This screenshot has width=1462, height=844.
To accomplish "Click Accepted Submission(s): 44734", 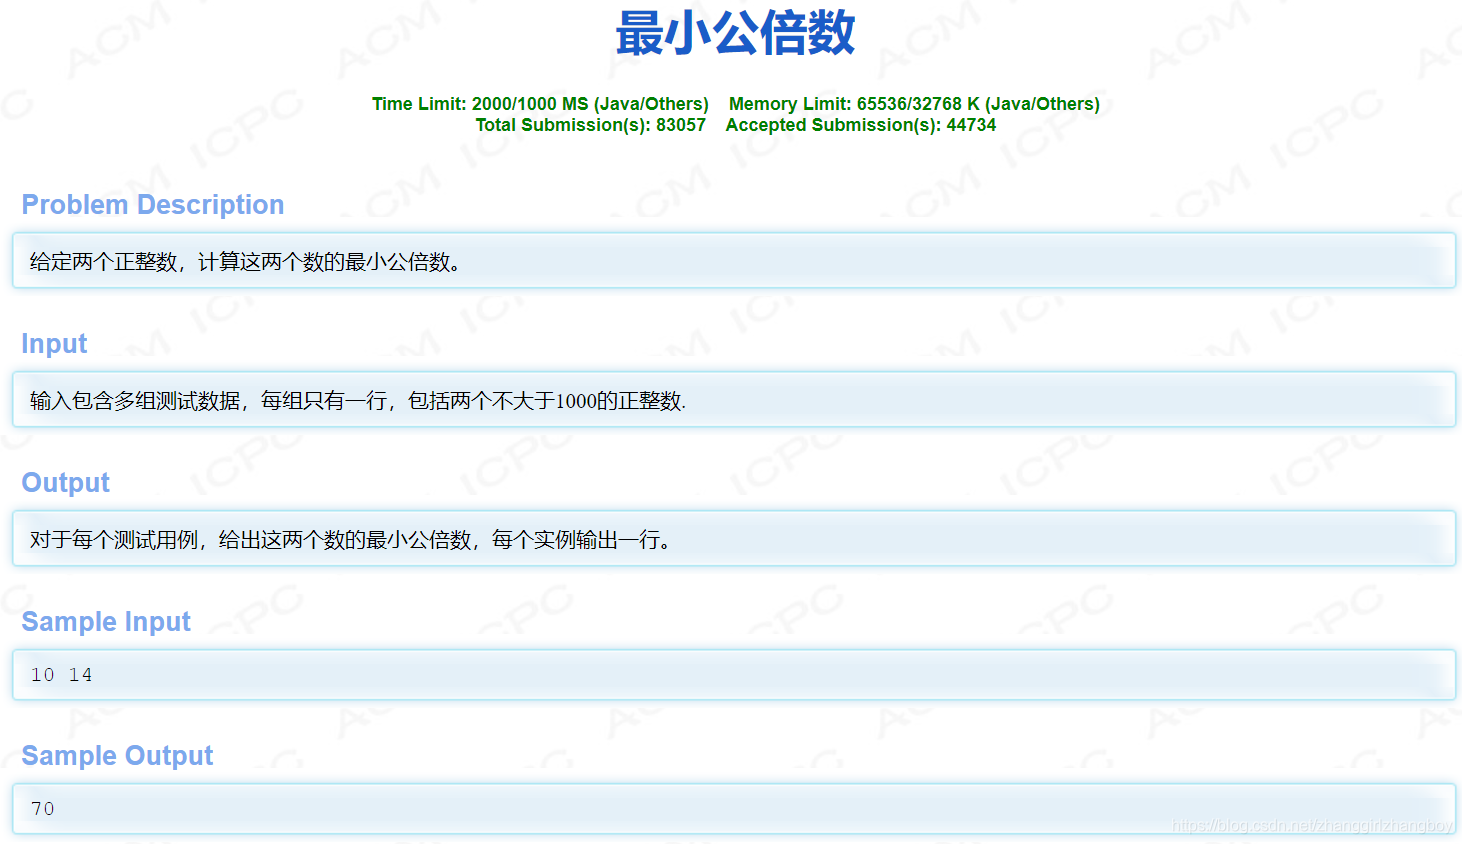I will coord(861,125).
